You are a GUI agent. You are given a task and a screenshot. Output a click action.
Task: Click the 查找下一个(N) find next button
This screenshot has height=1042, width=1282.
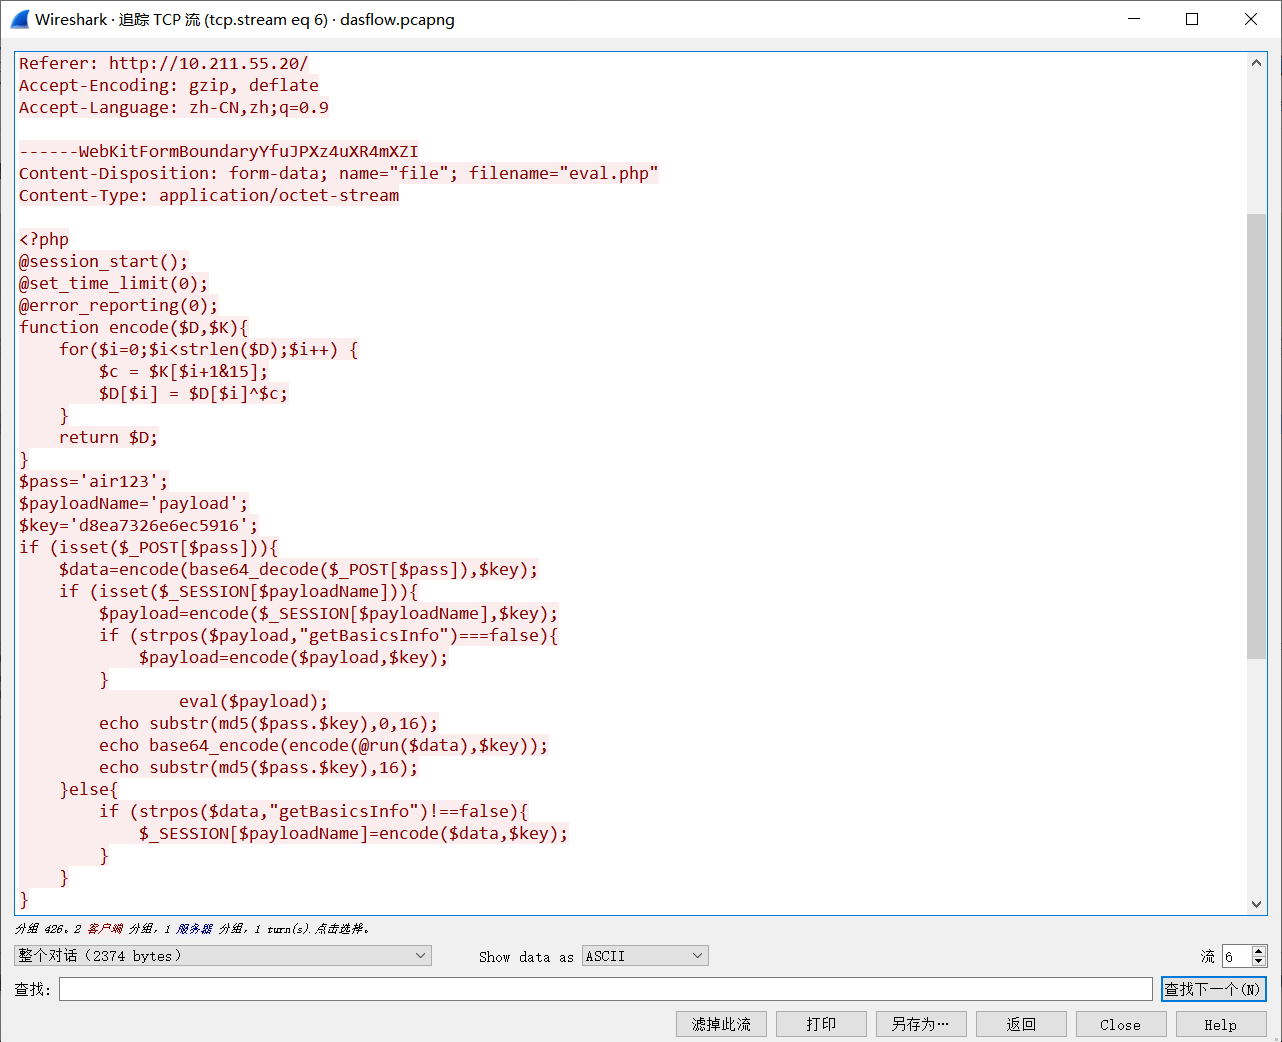(1214, 989)
